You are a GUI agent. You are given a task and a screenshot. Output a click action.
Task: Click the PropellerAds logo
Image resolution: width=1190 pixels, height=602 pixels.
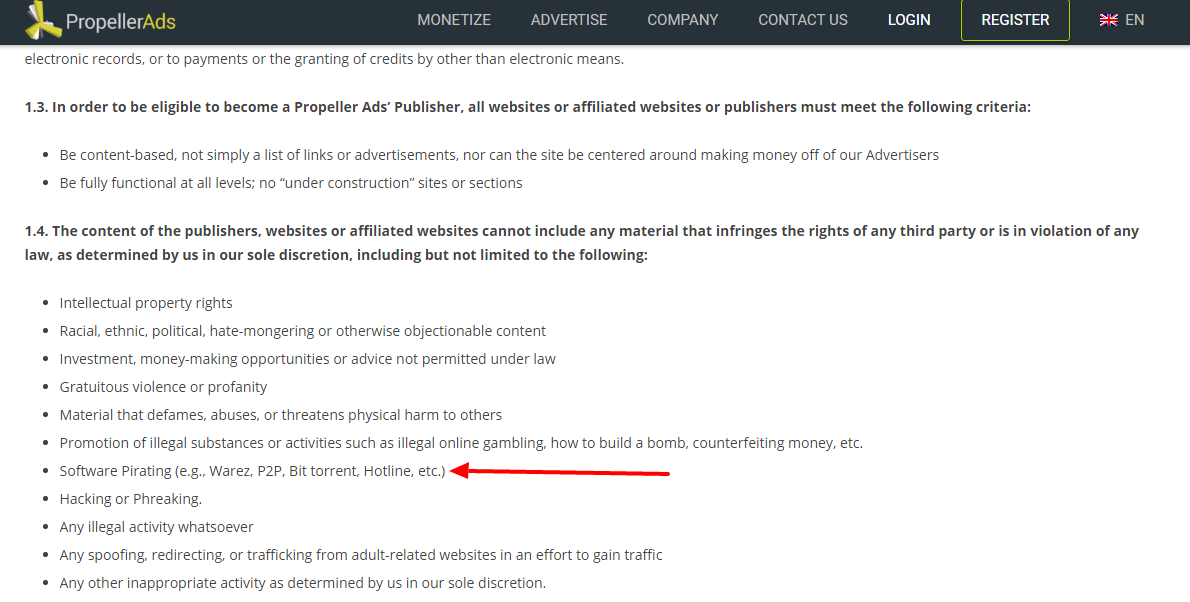(x=100, y=20)
